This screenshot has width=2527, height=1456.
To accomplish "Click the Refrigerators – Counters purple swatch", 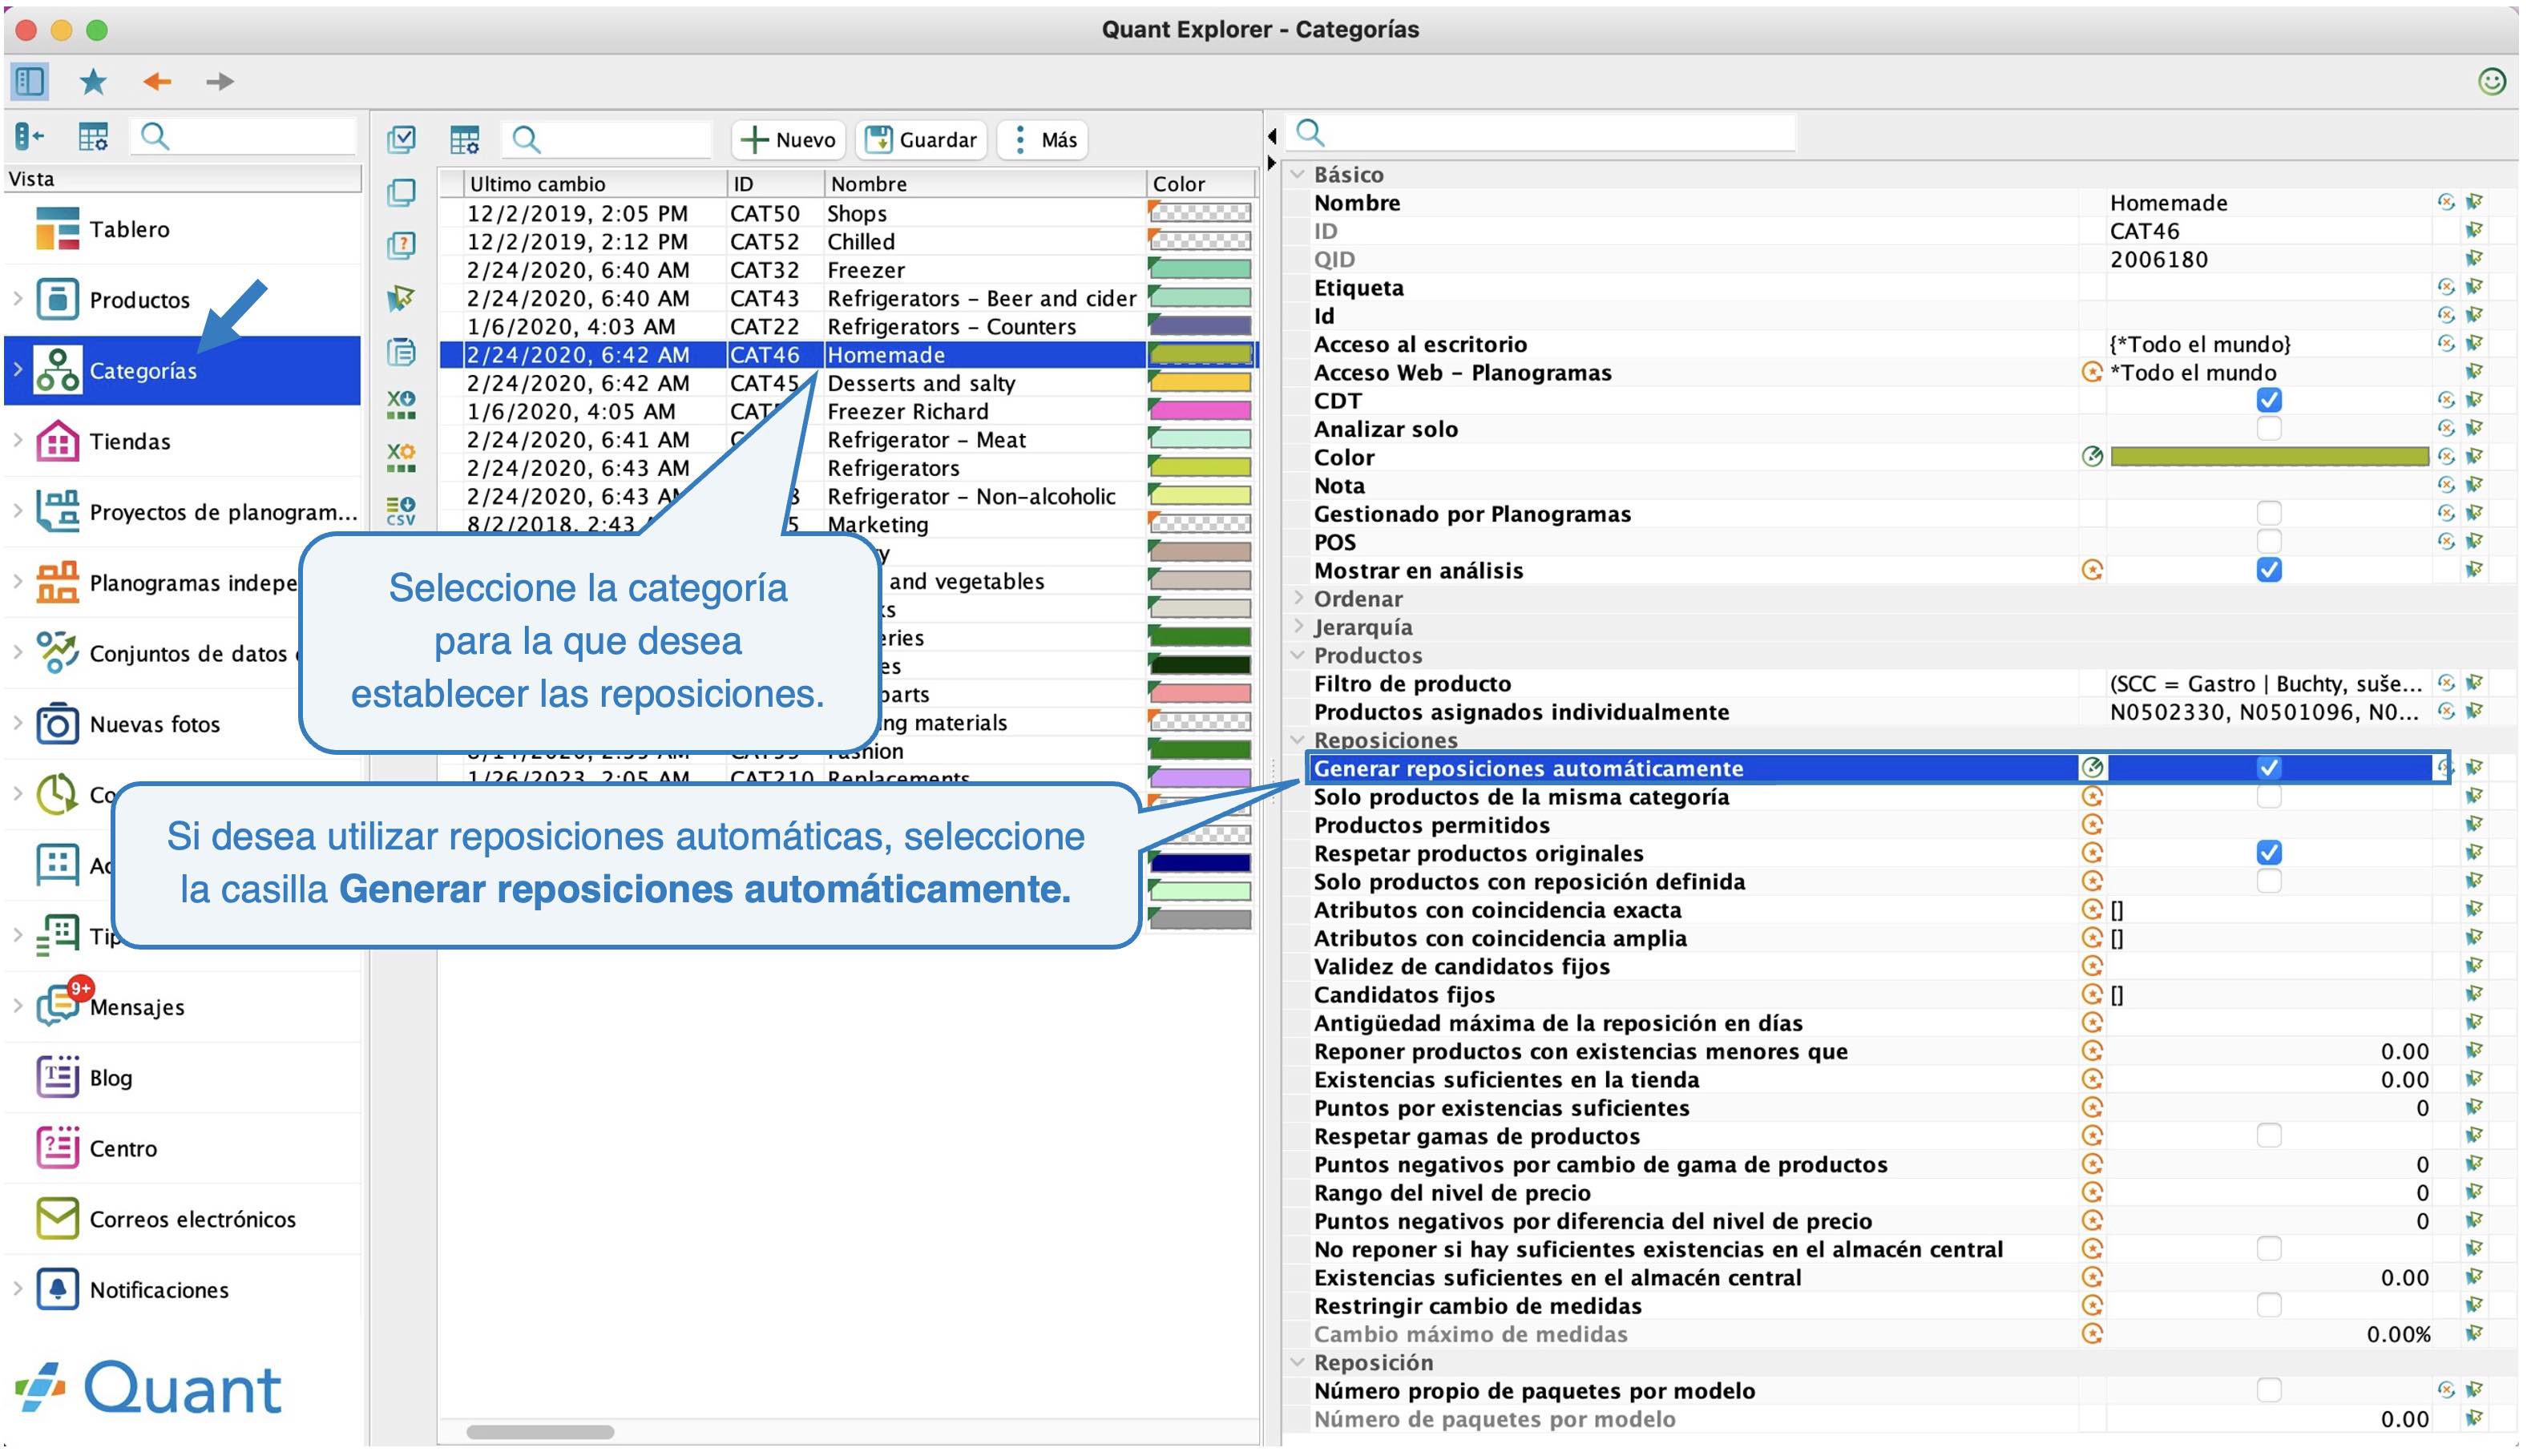I will coord(1199,326).
